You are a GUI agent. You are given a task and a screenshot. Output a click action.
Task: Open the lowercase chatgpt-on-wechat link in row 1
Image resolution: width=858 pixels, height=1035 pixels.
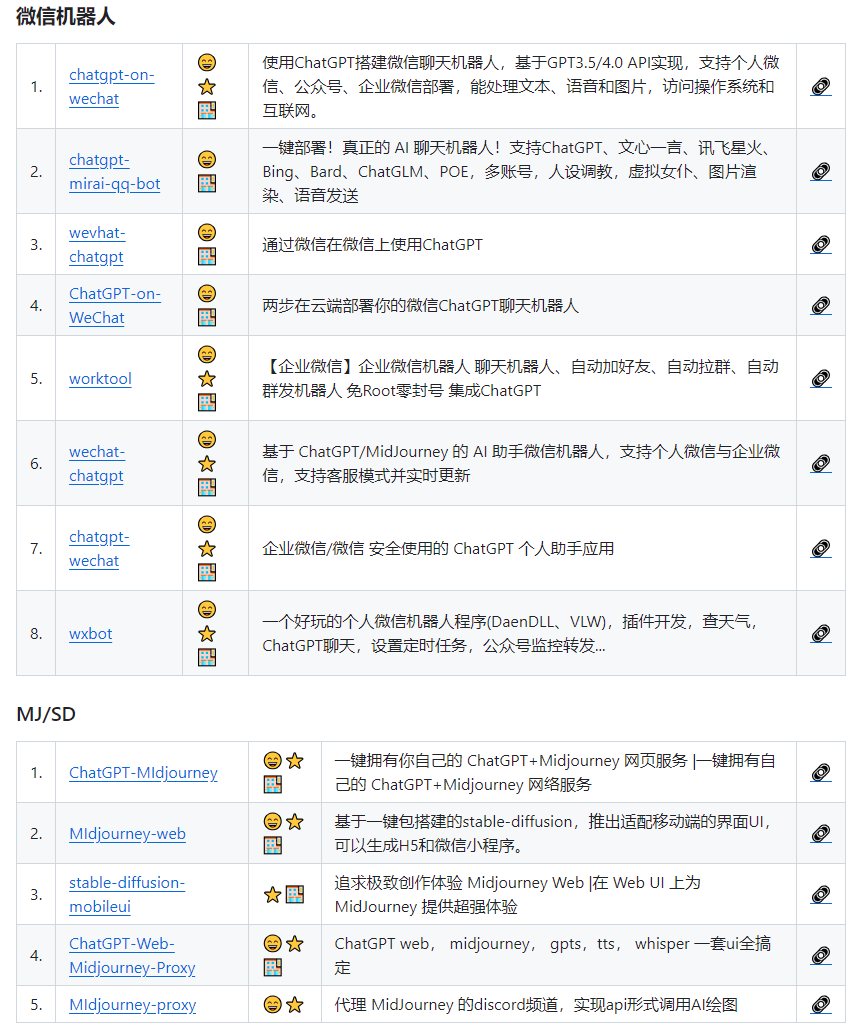(112, 86)
